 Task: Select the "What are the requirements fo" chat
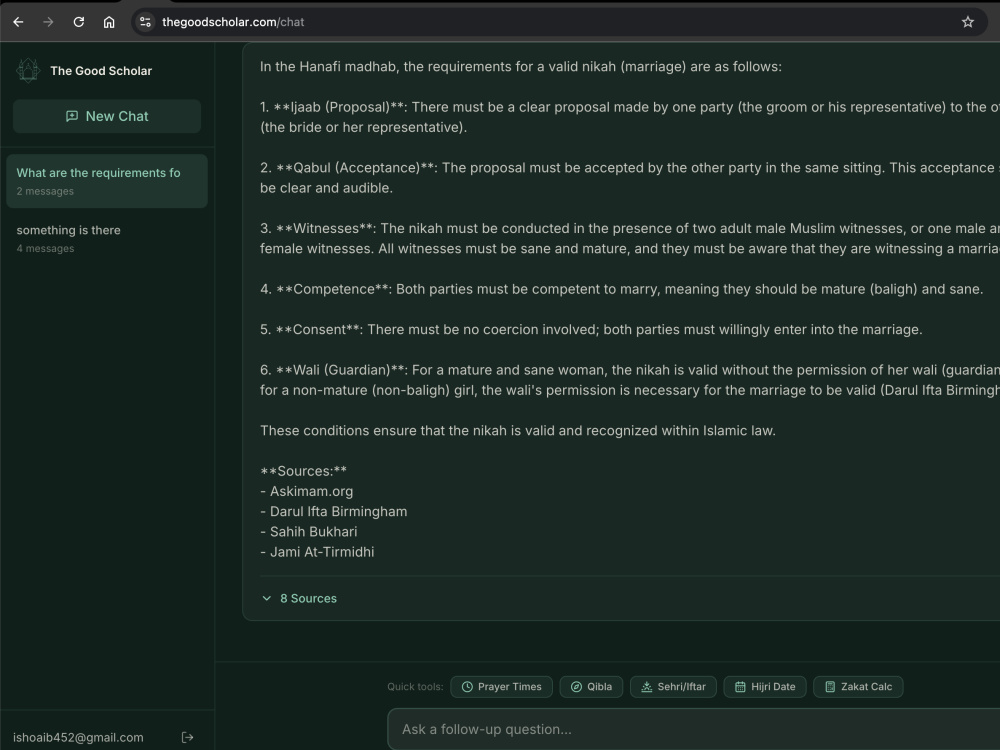[107, 181]
